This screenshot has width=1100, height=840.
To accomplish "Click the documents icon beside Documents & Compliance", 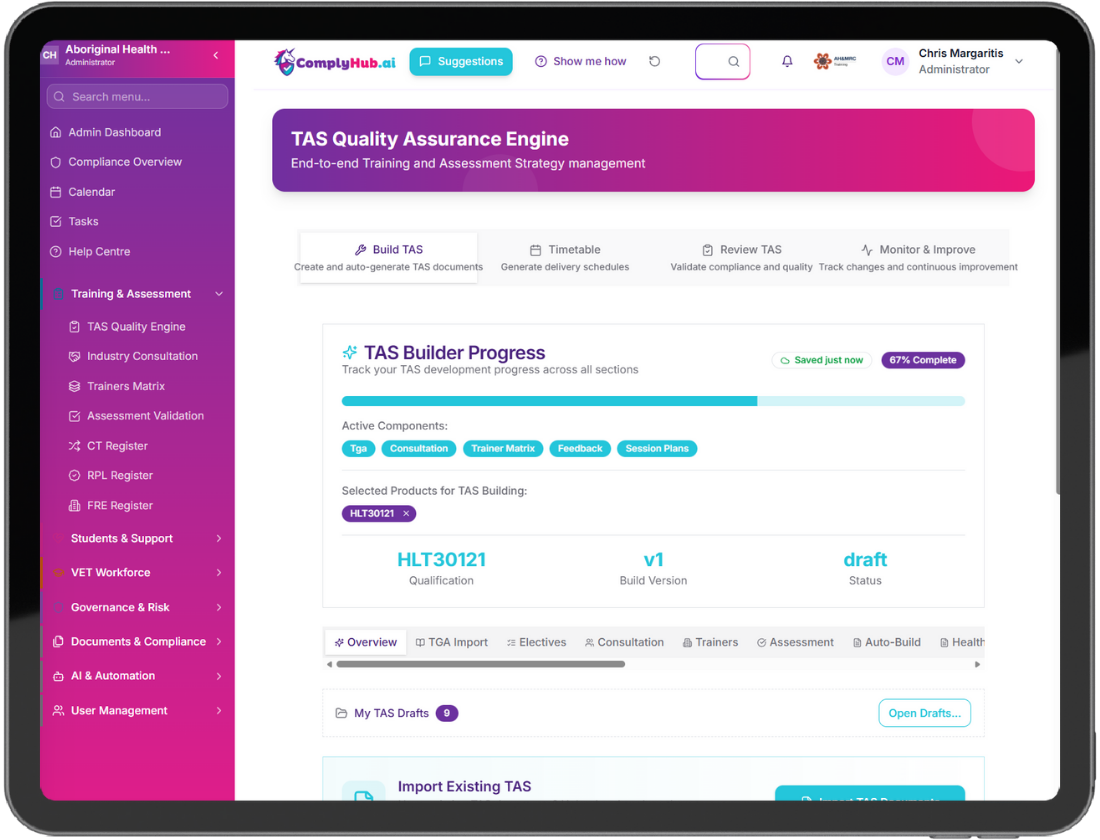I will tap(58, 641).
